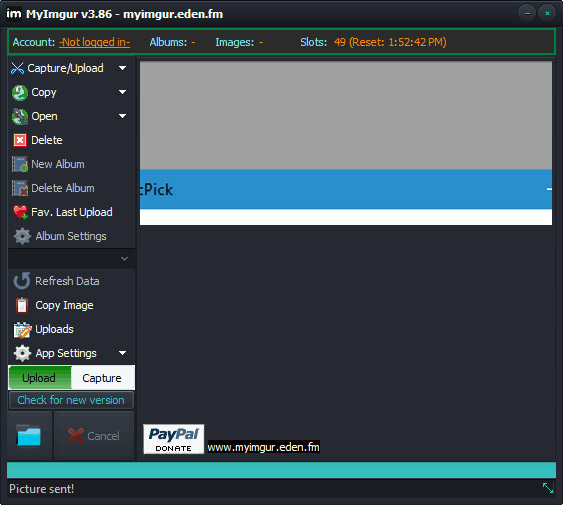Click the Refresh Data label

67,281
